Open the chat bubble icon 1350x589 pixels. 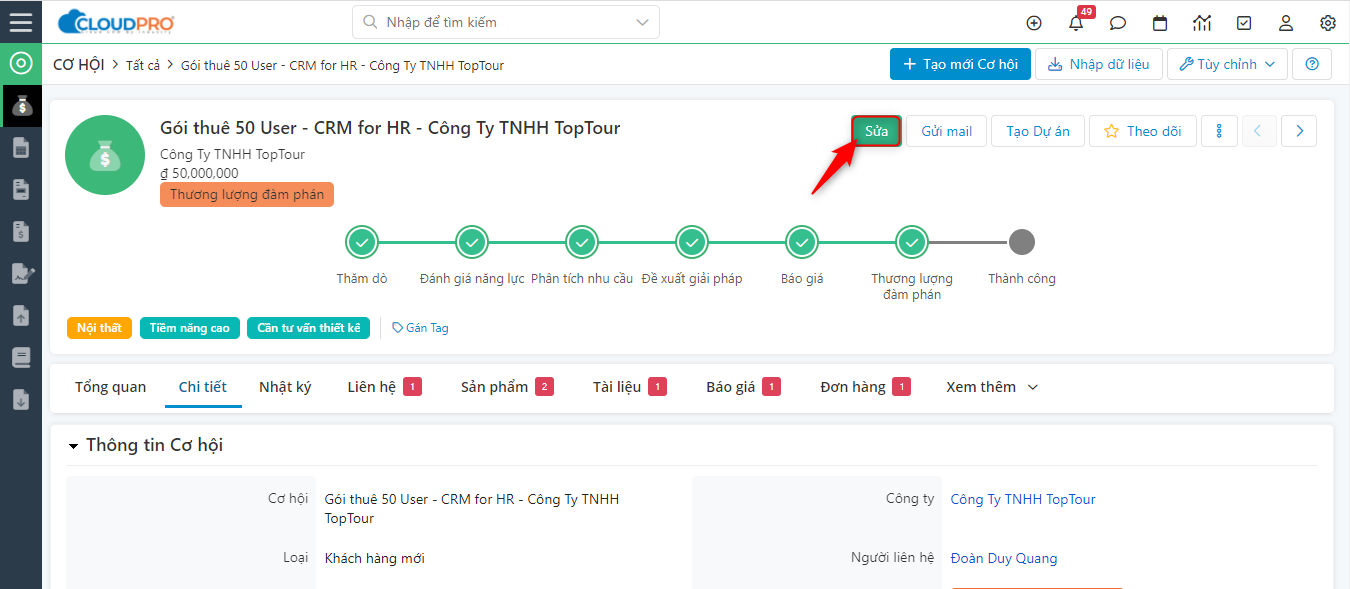click(1118, 23)
